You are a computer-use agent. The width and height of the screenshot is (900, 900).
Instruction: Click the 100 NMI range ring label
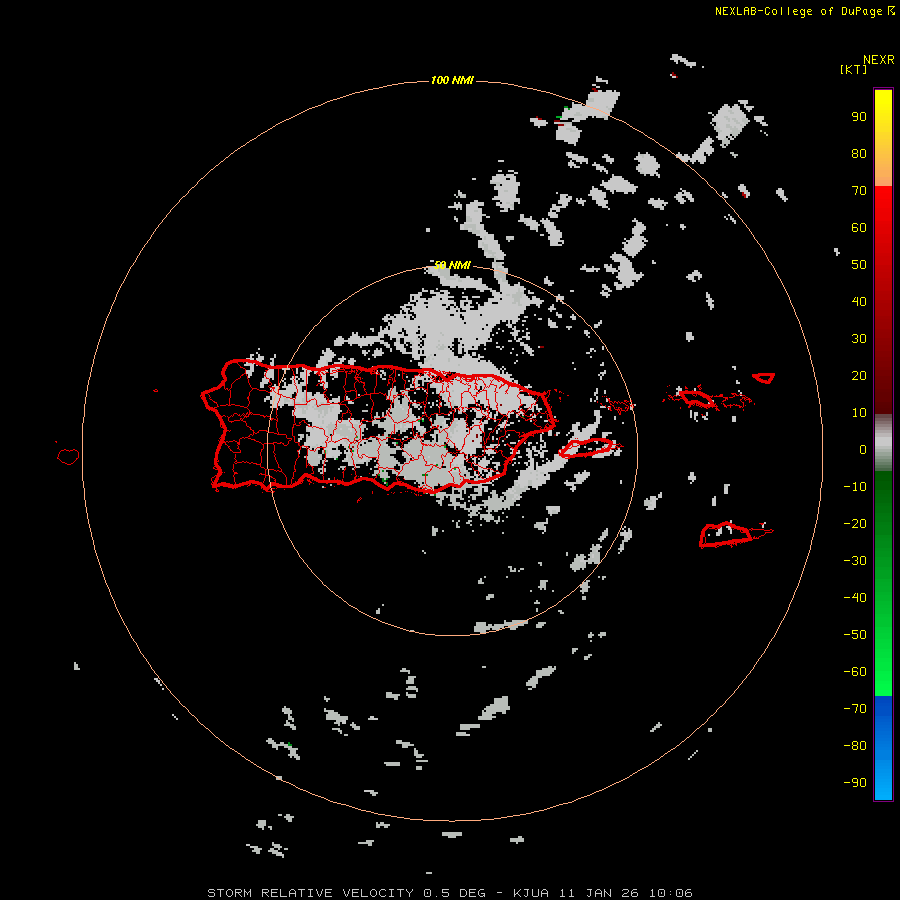tap(452, 80)
